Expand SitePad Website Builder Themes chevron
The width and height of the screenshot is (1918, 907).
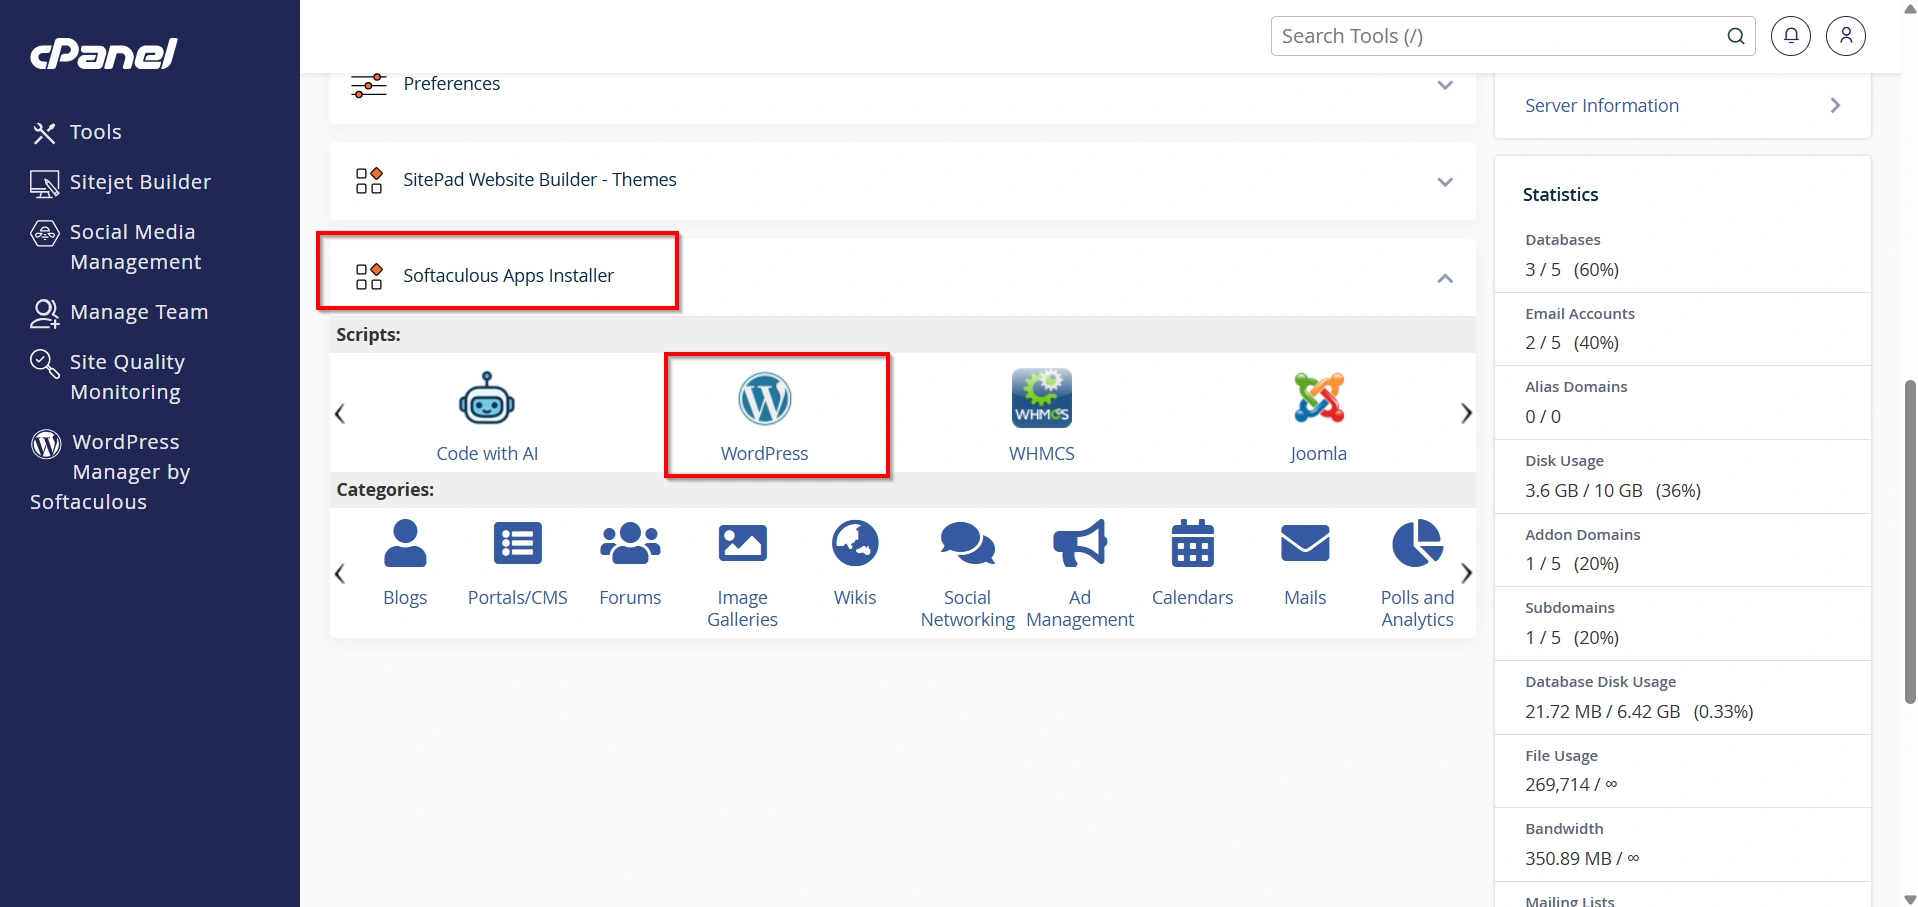(x=1445, y=182)
